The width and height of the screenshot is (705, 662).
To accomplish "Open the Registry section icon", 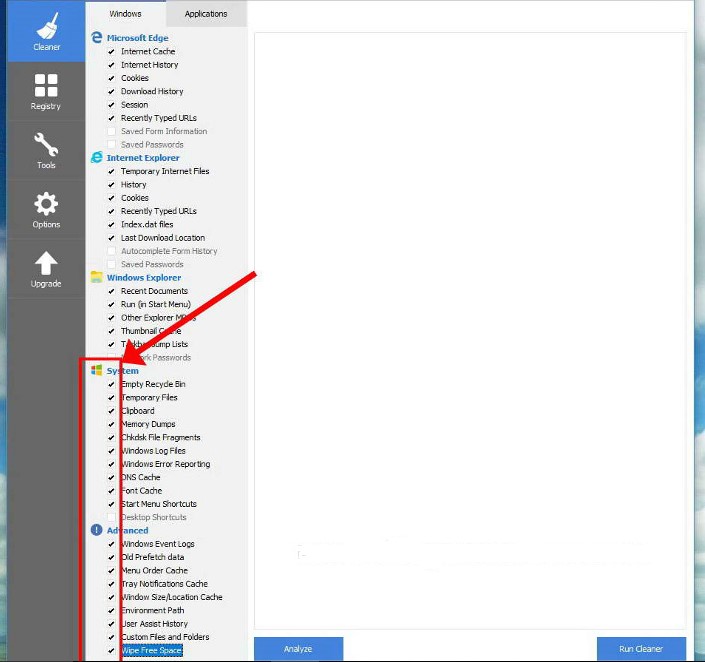I will (46, 85).
